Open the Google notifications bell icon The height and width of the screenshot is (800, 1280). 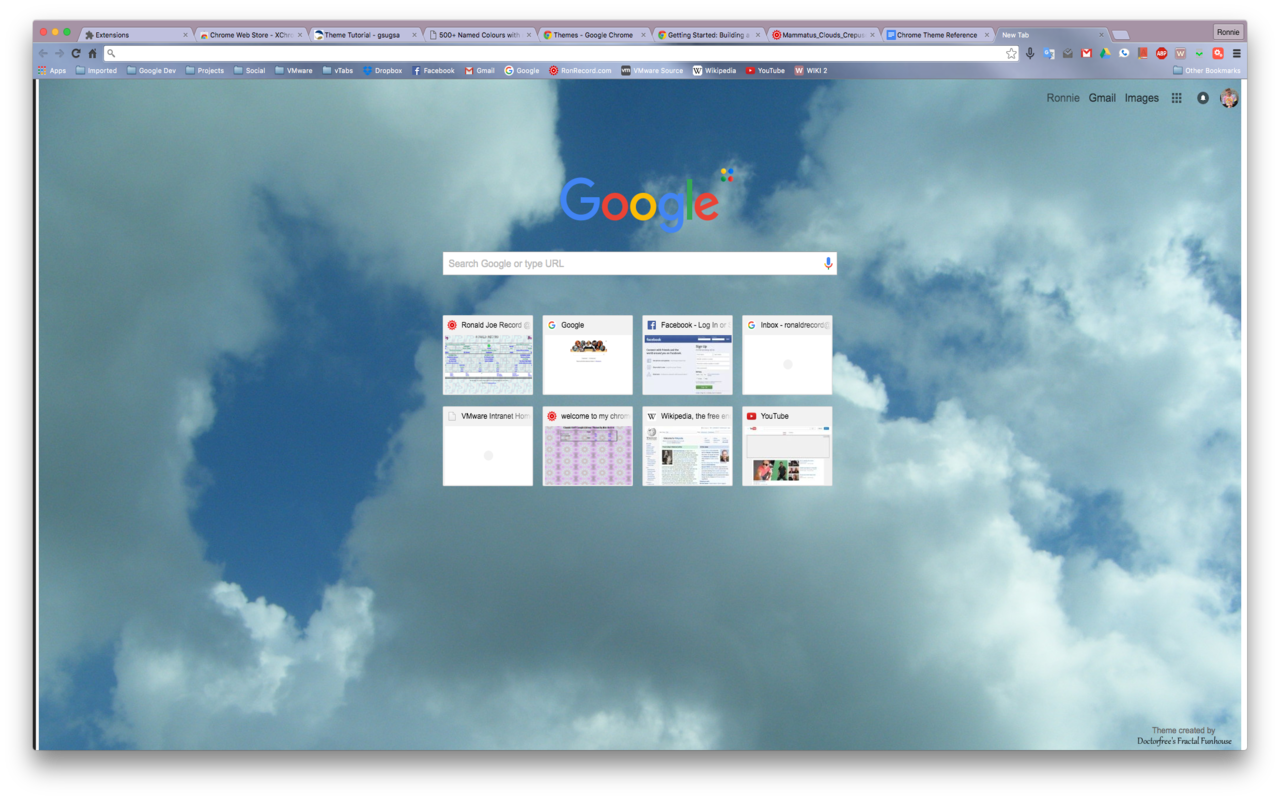1203,98
